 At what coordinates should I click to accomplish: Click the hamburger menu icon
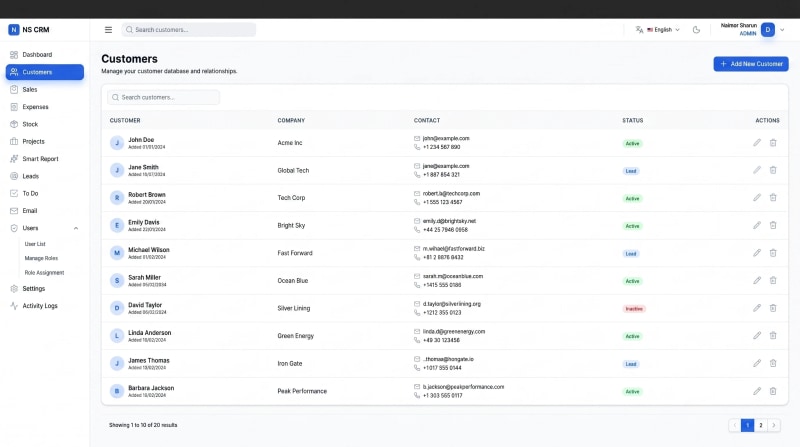pos(108,30)
